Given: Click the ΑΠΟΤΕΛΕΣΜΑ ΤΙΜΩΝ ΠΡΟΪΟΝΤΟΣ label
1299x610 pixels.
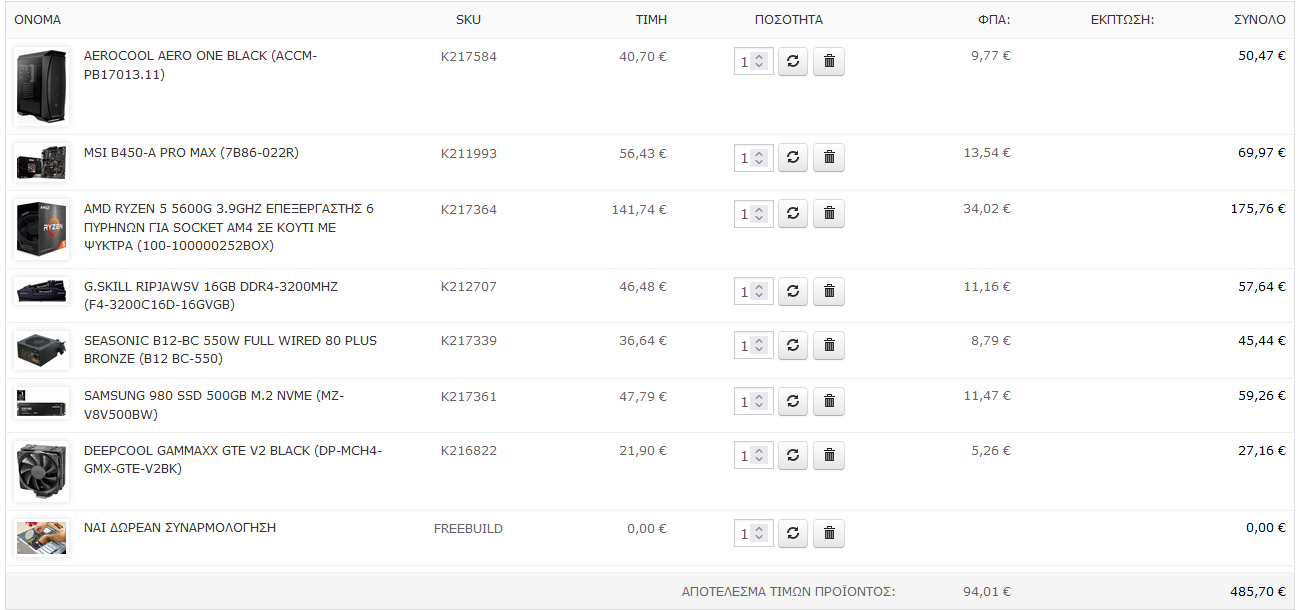Looking at the screenshot, I should (x=788, y=591).
